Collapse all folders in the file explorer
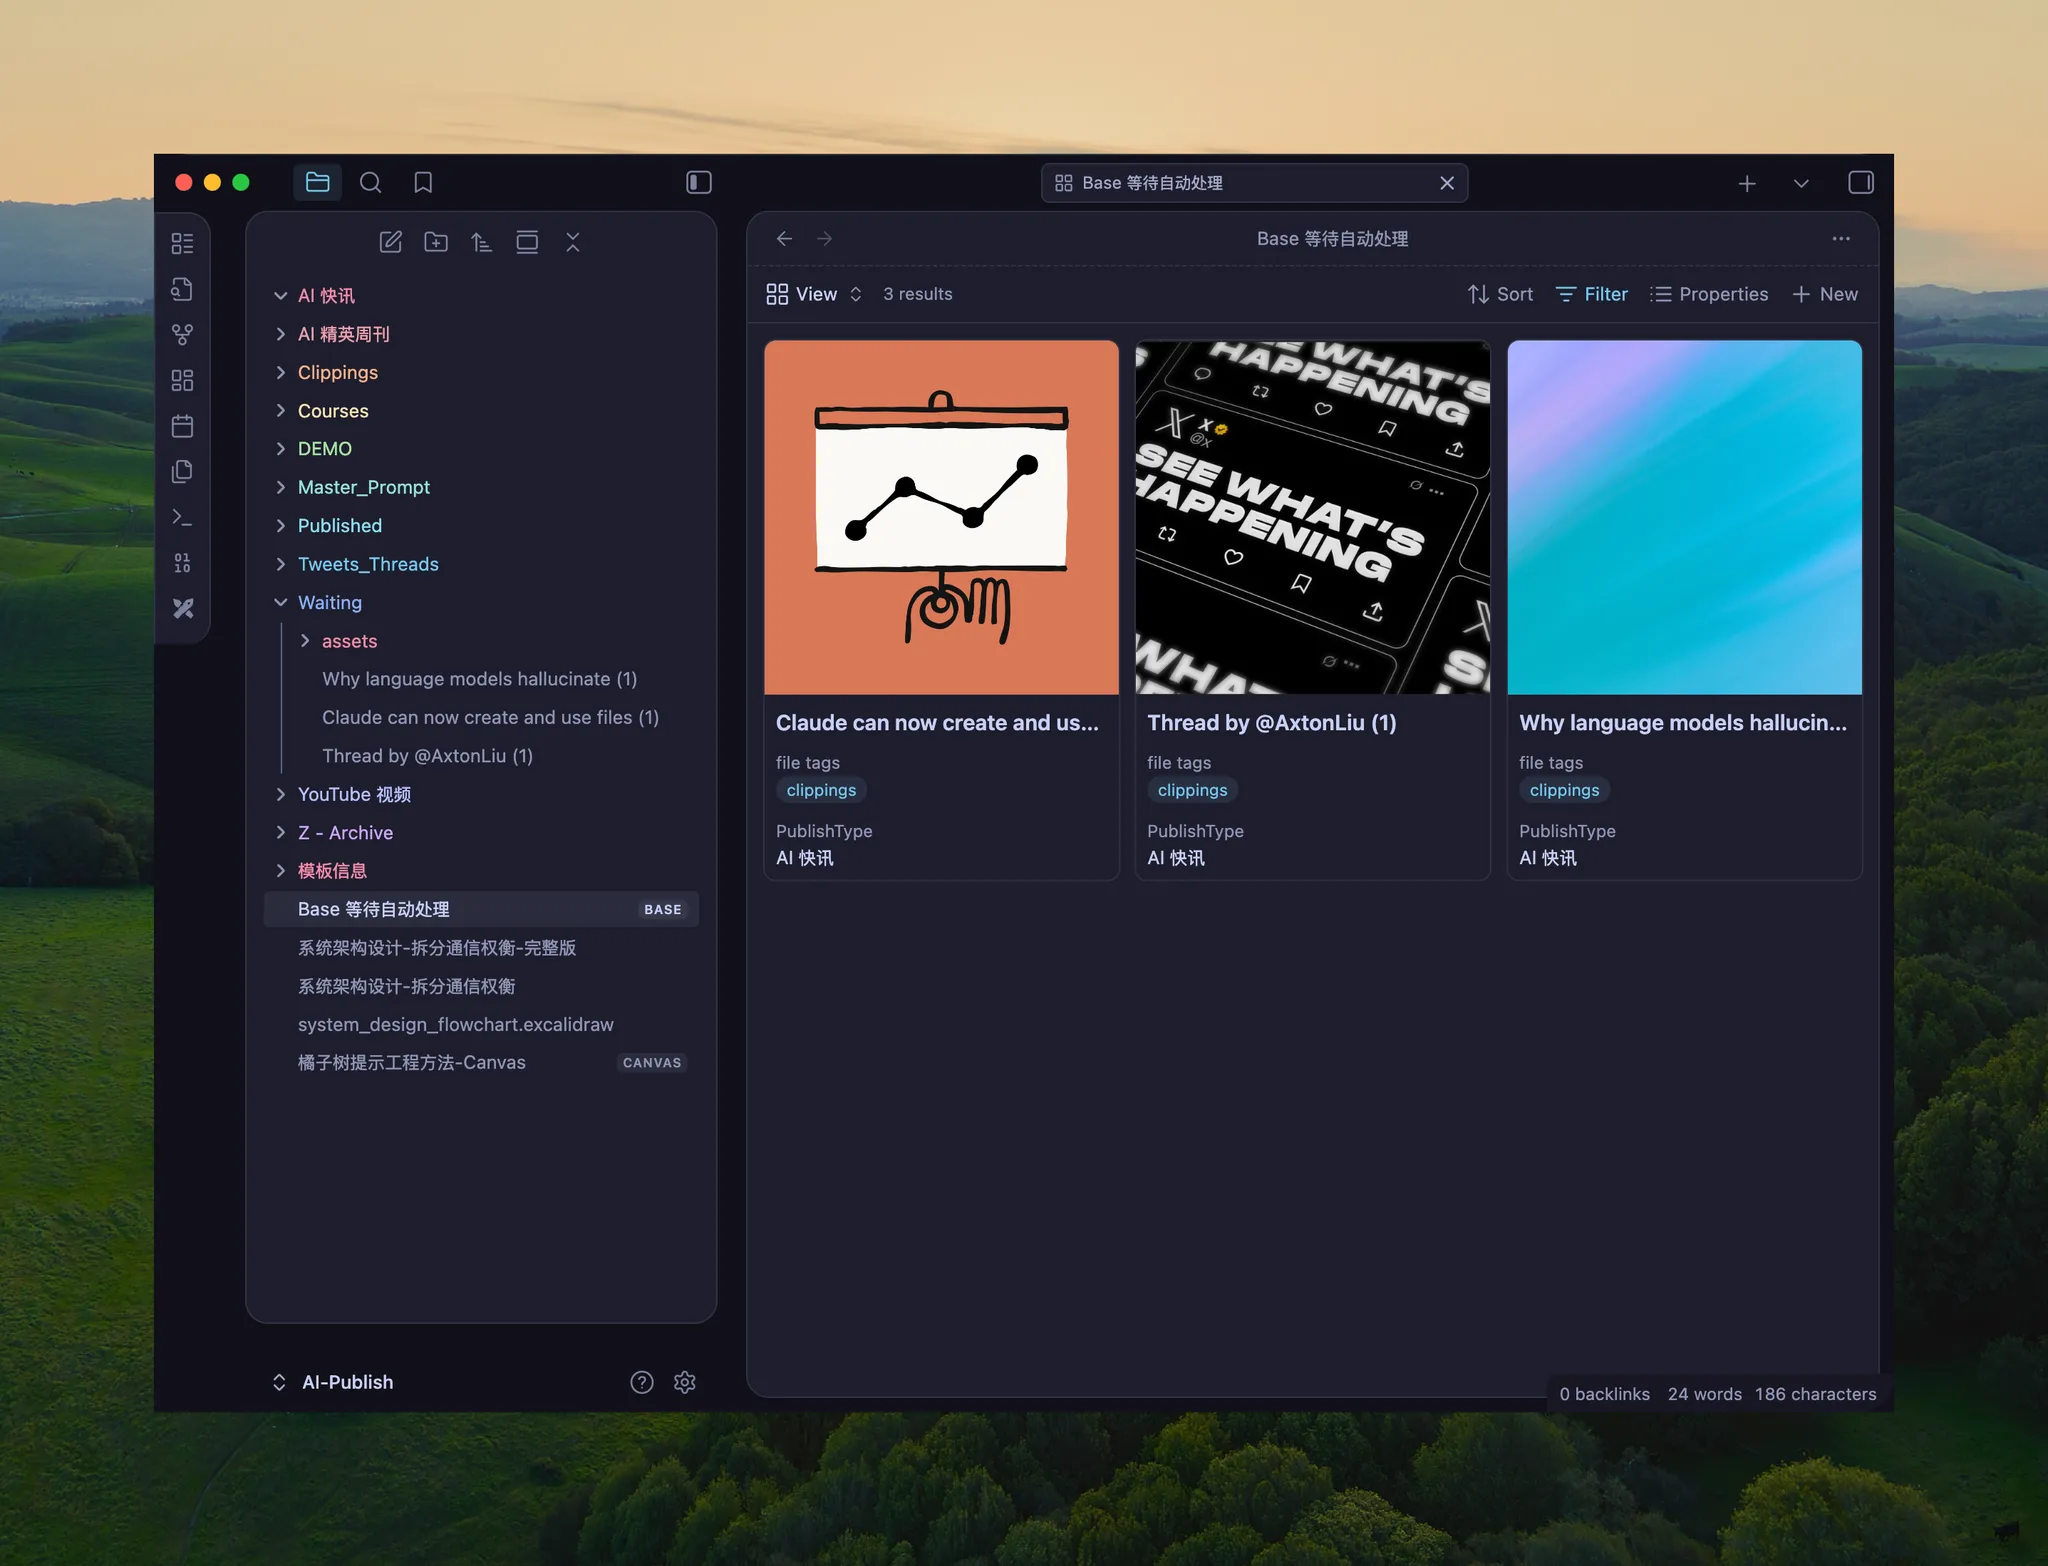 pos(572,242)
